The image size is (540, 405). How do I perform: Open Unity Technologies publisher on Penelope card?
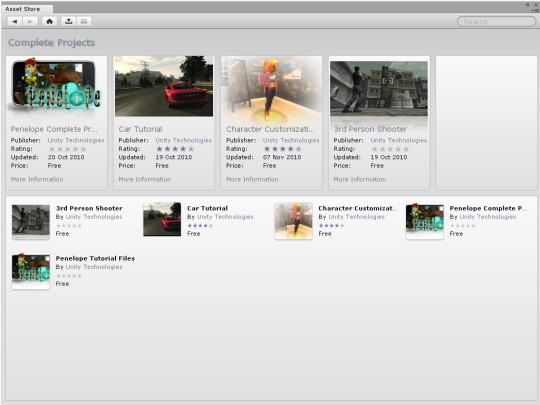tap(76, 141)
